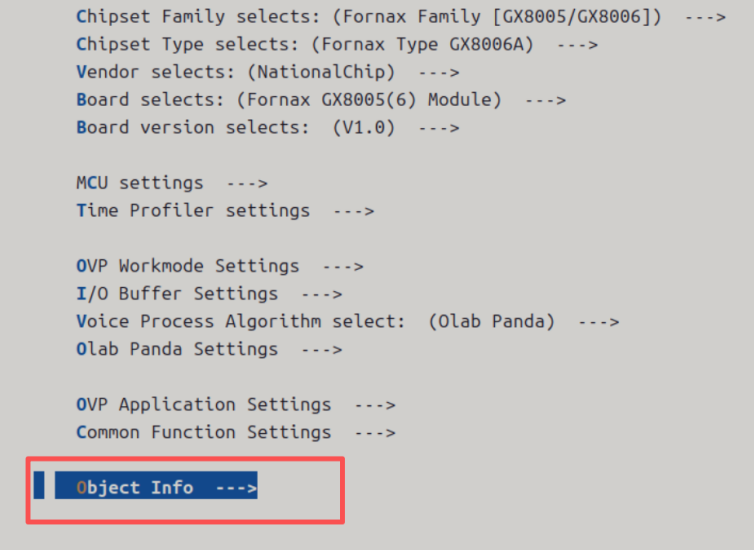The image size is (754, 550).
Task: Select Chipset Type selects entry
Action: [337, 45]
